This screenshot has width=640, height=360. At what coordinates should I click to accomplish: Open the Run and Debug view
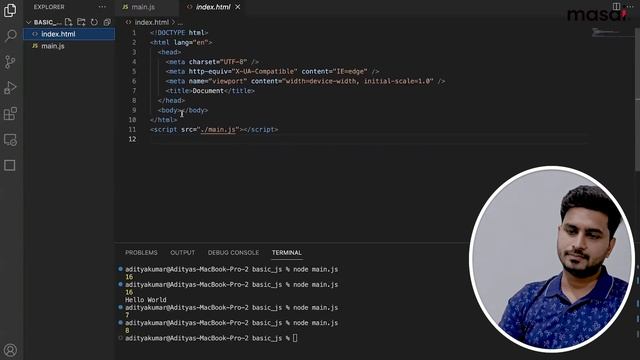pos(10,88)
